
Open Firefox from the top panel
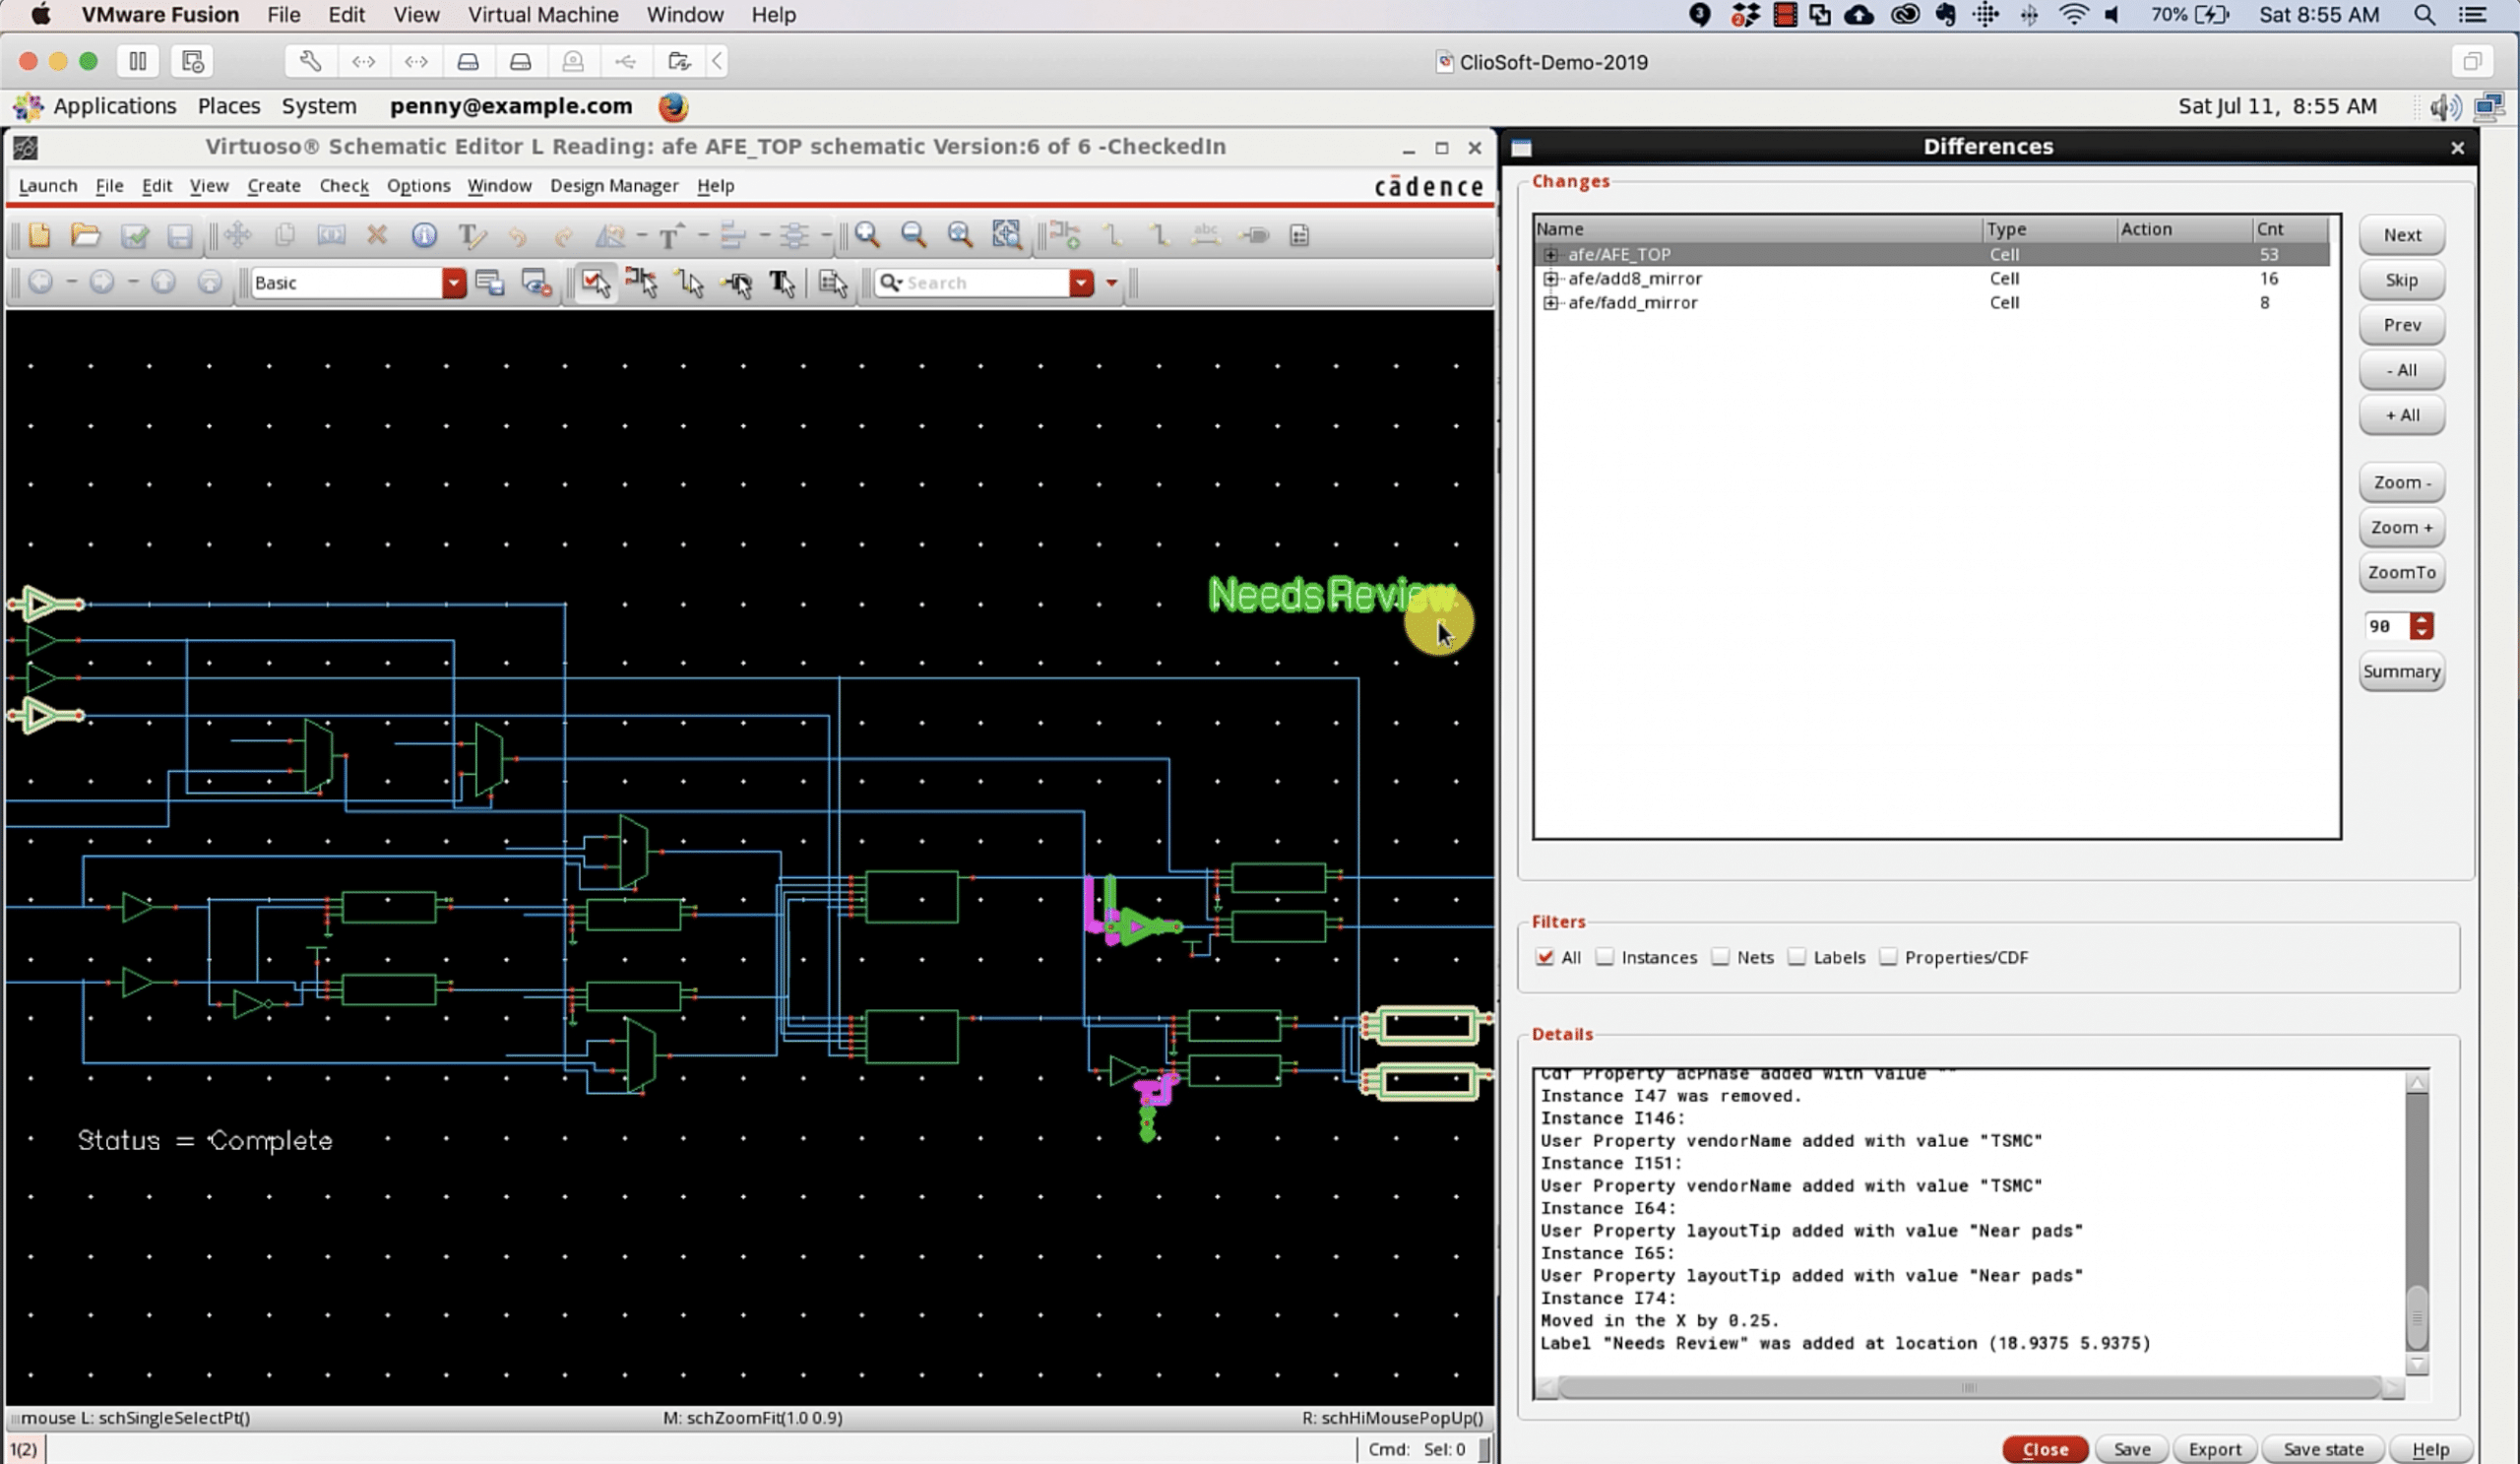coord(673,106)
